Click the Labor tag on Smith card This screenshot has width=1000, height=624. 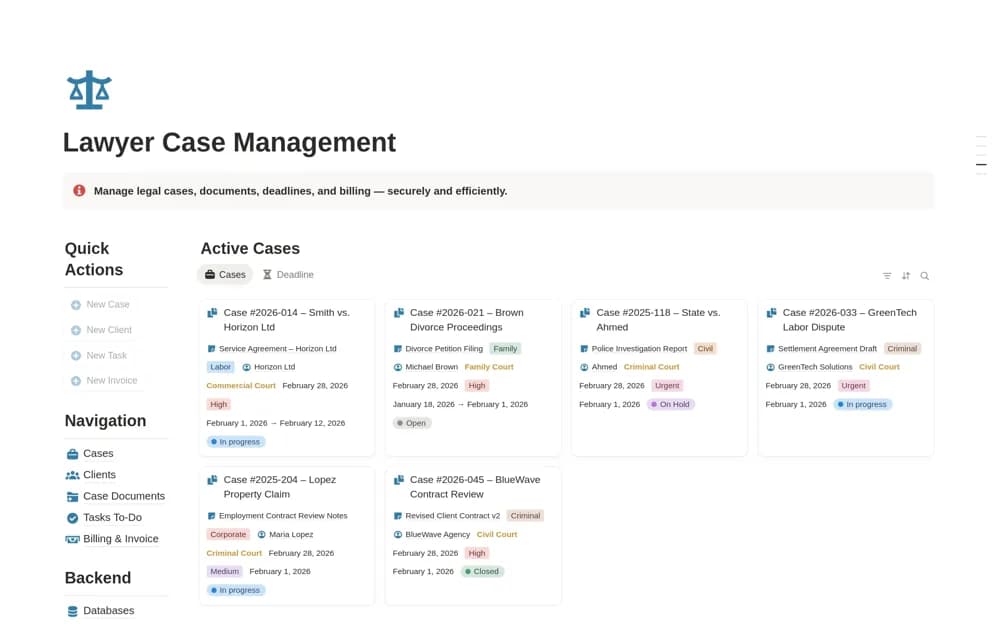(x=221, y=367)
